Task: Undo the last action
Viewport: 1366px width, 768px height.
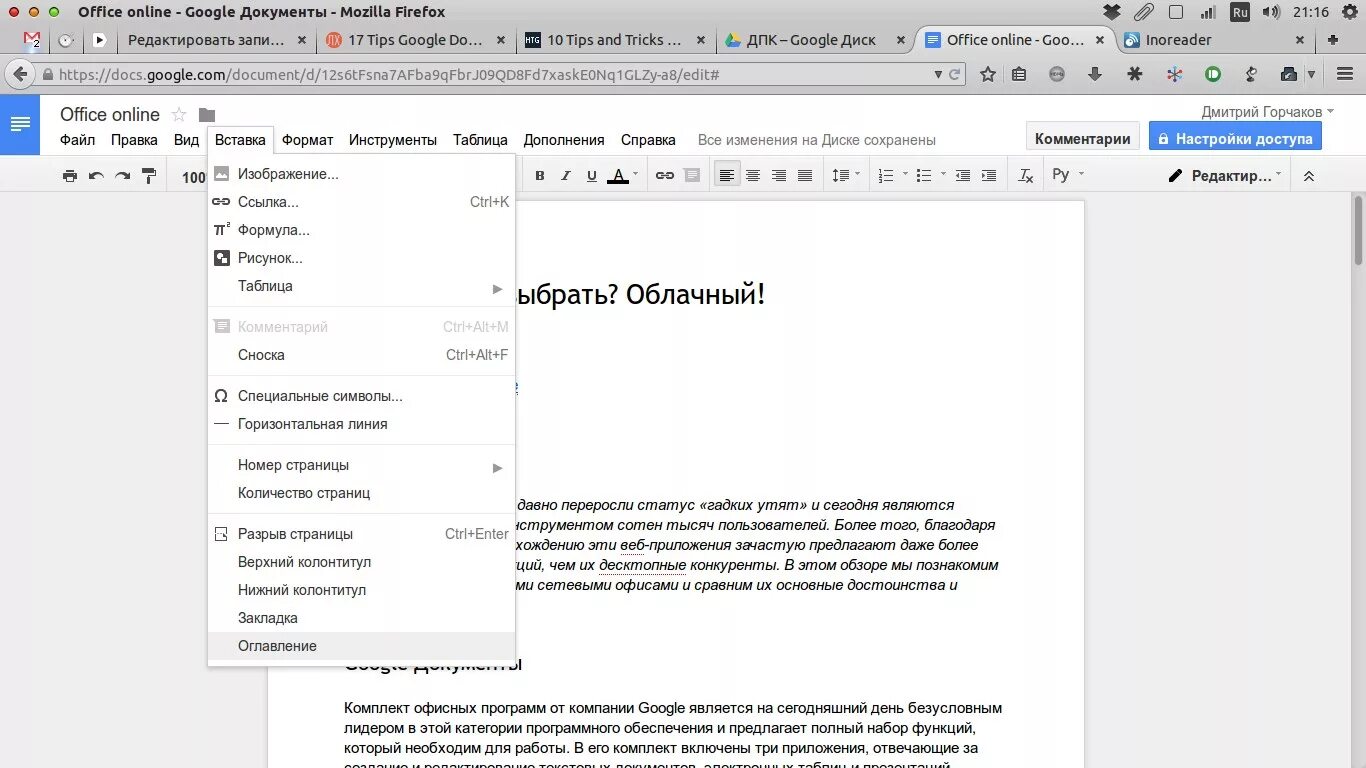Action: [x=96, y=176]
